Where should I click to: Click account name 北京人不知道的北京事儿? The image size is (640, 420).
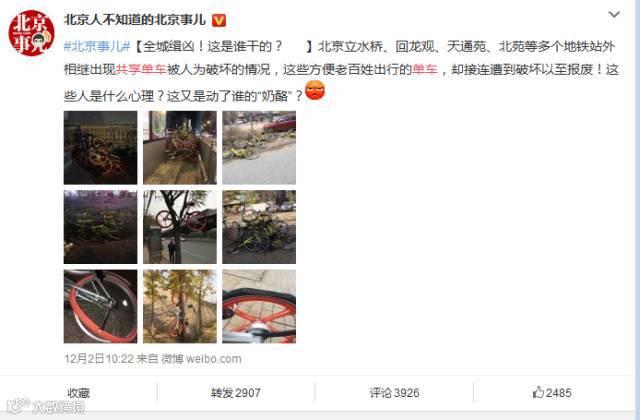135,20
